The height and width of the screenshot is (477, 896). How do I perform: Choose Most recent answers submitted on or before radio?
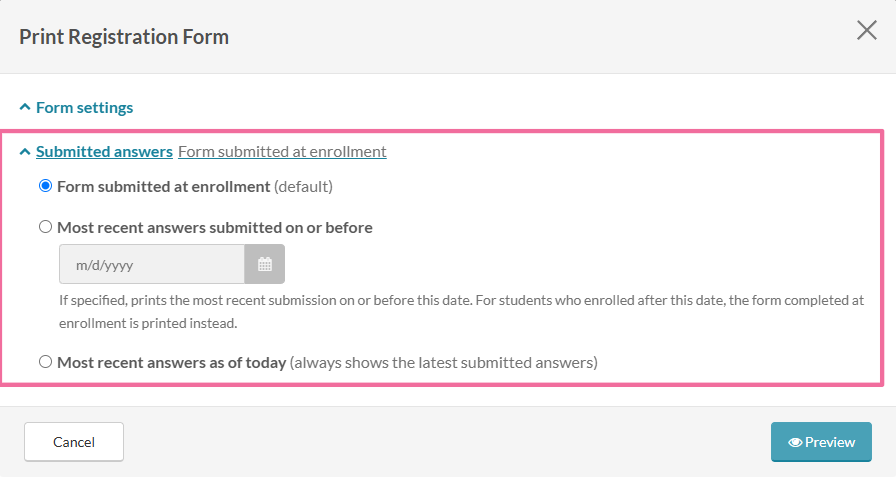45,227
